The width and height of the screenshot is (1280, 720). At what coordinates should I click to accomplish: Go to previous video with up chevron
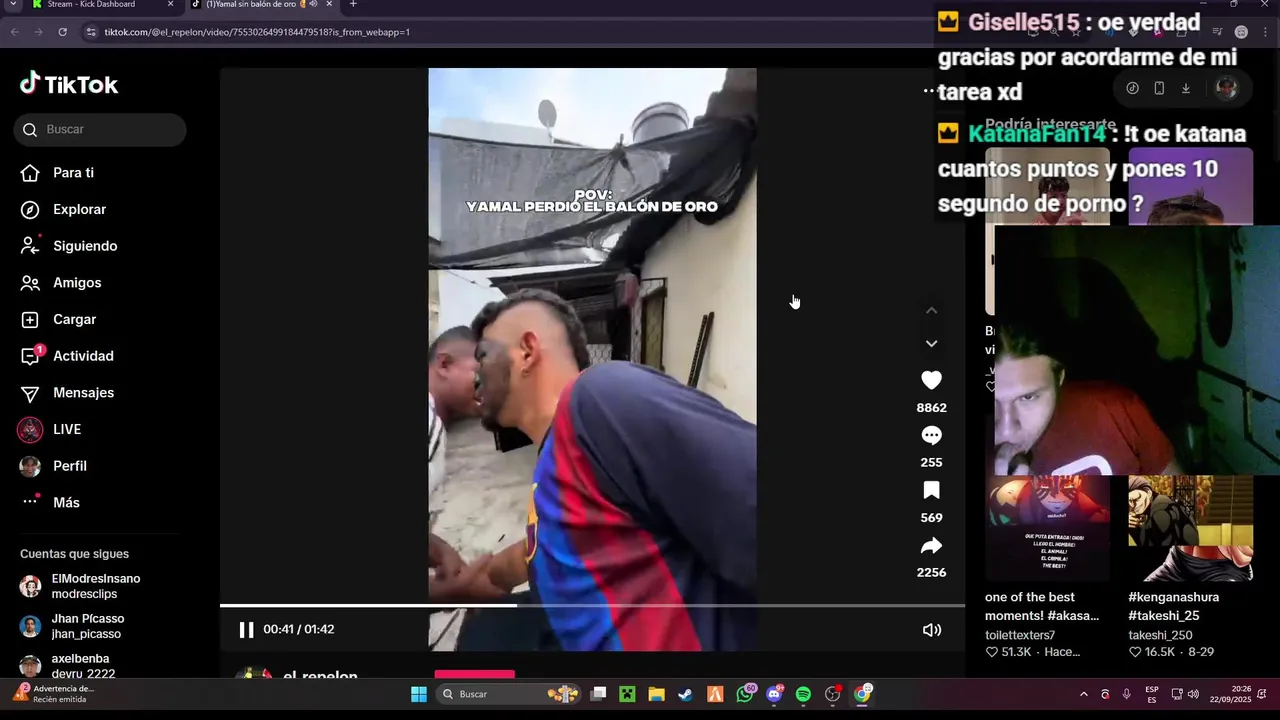(931, 310)
